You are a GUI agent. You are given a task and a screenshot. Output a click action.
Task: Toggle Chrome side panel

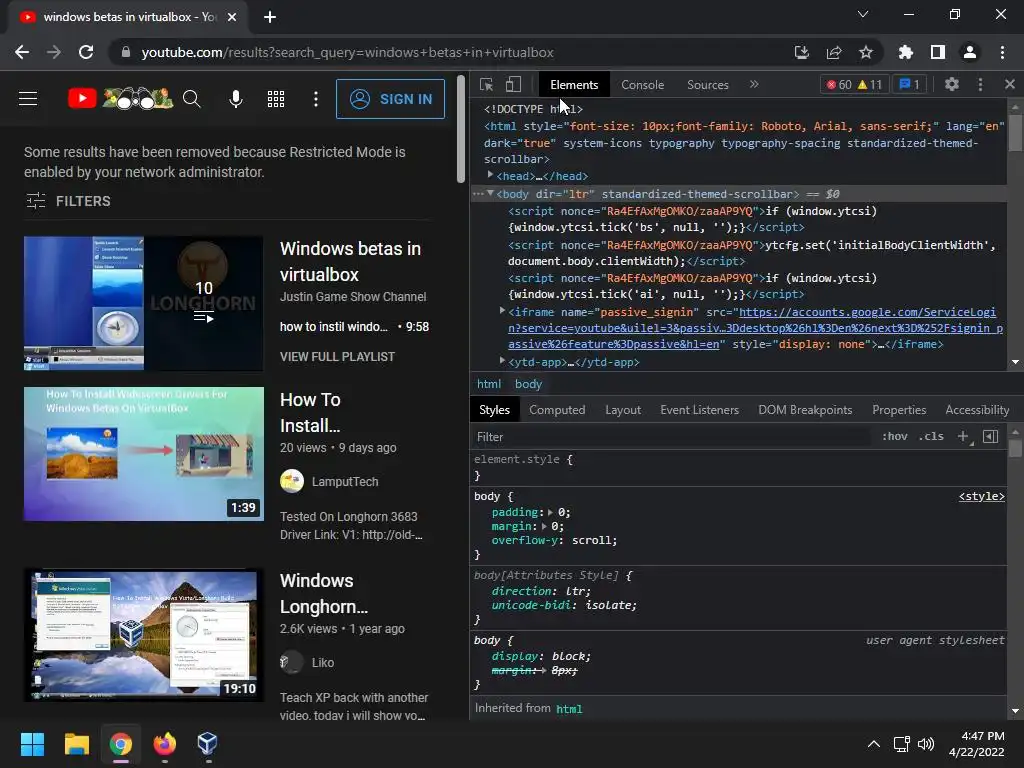[938, 52]
